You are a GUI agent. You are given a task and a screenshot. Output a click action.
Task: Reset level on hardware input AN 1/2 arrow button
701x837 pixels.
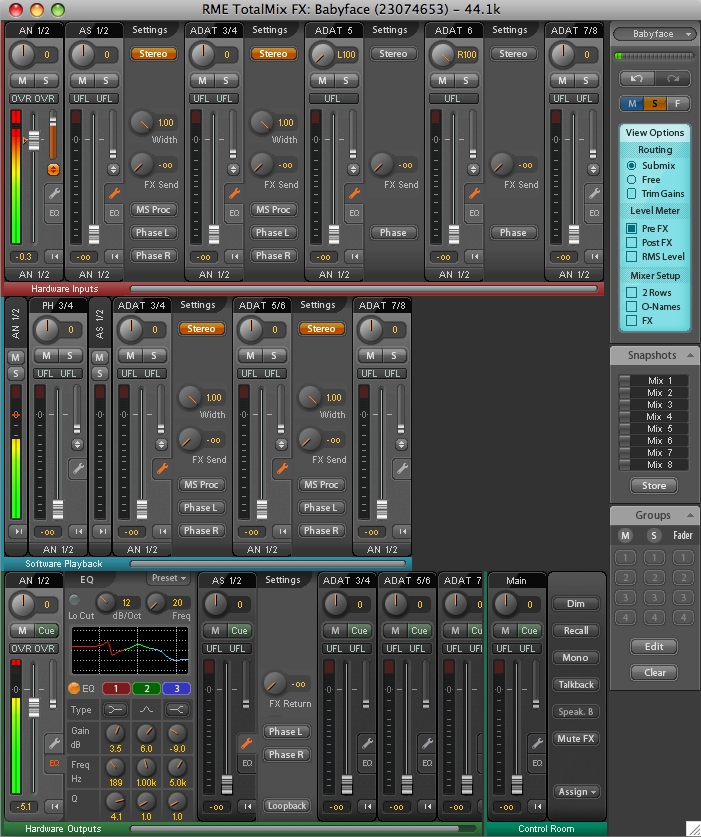tap(54, 257)
